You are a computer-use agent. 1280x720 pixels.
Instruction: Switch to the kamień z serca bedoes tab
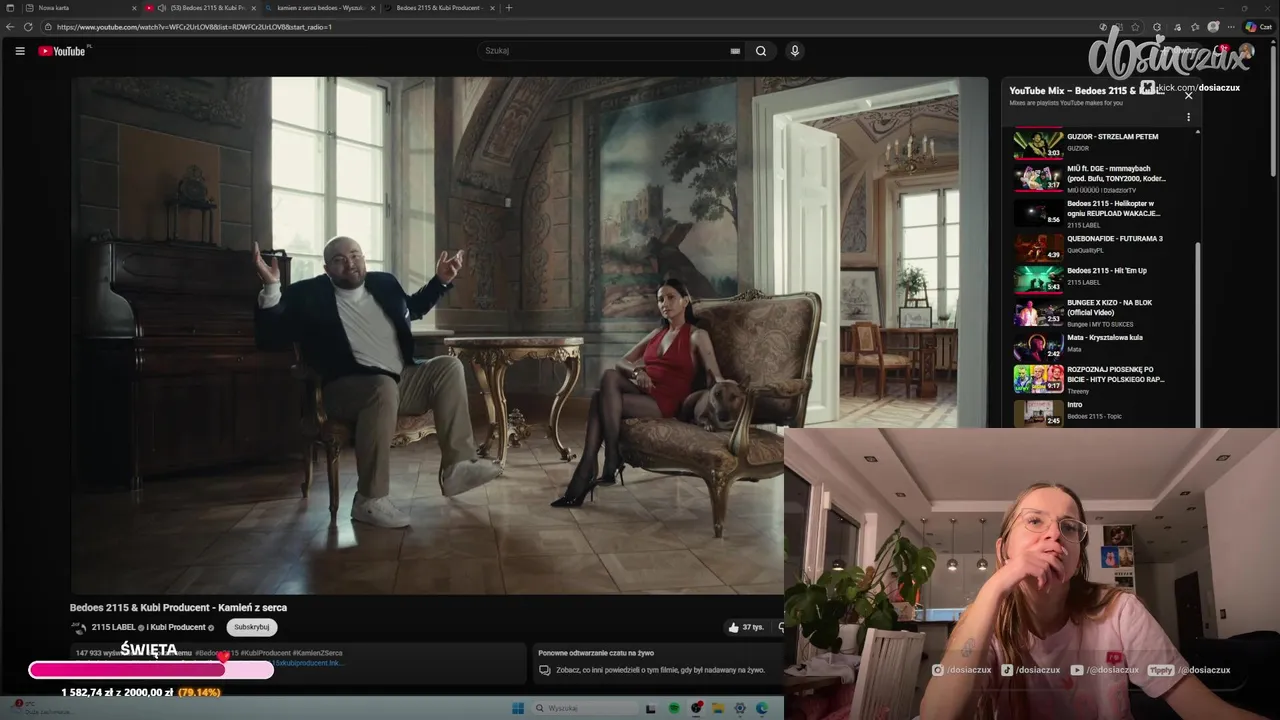coord(320,8)
